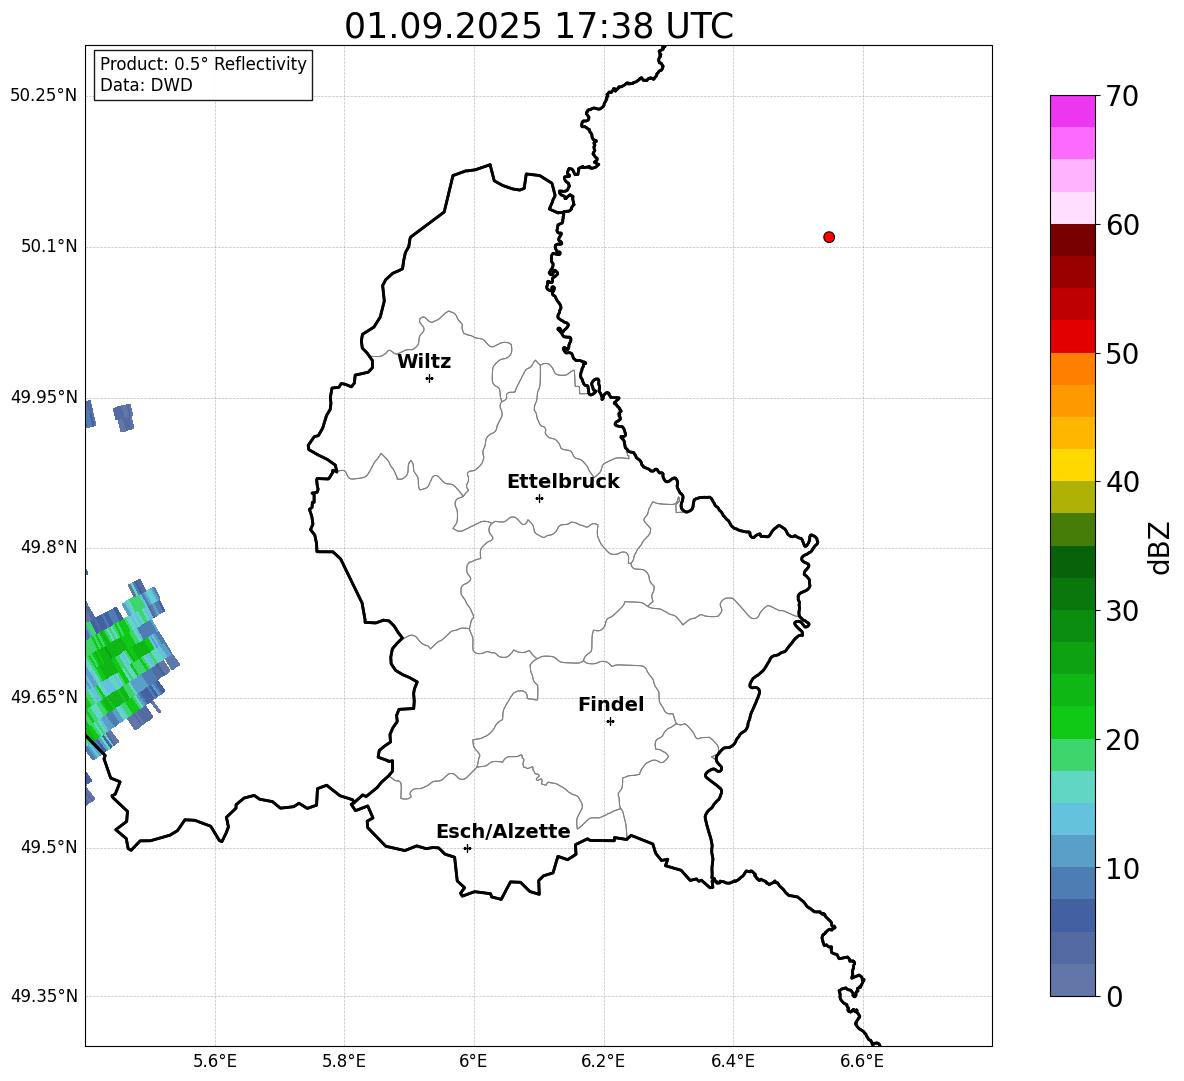Click the colorbar tick label 60

coord(1121,225)
